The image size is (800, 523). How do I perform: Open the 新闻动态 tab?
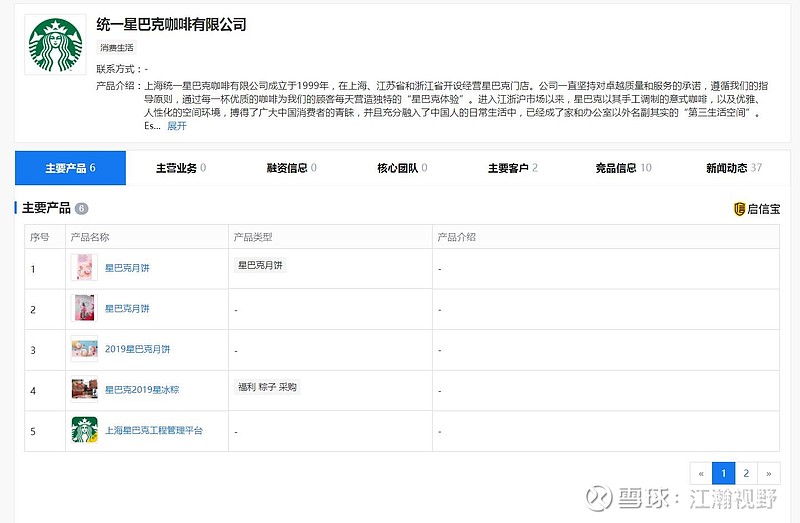tap(734, 168)
